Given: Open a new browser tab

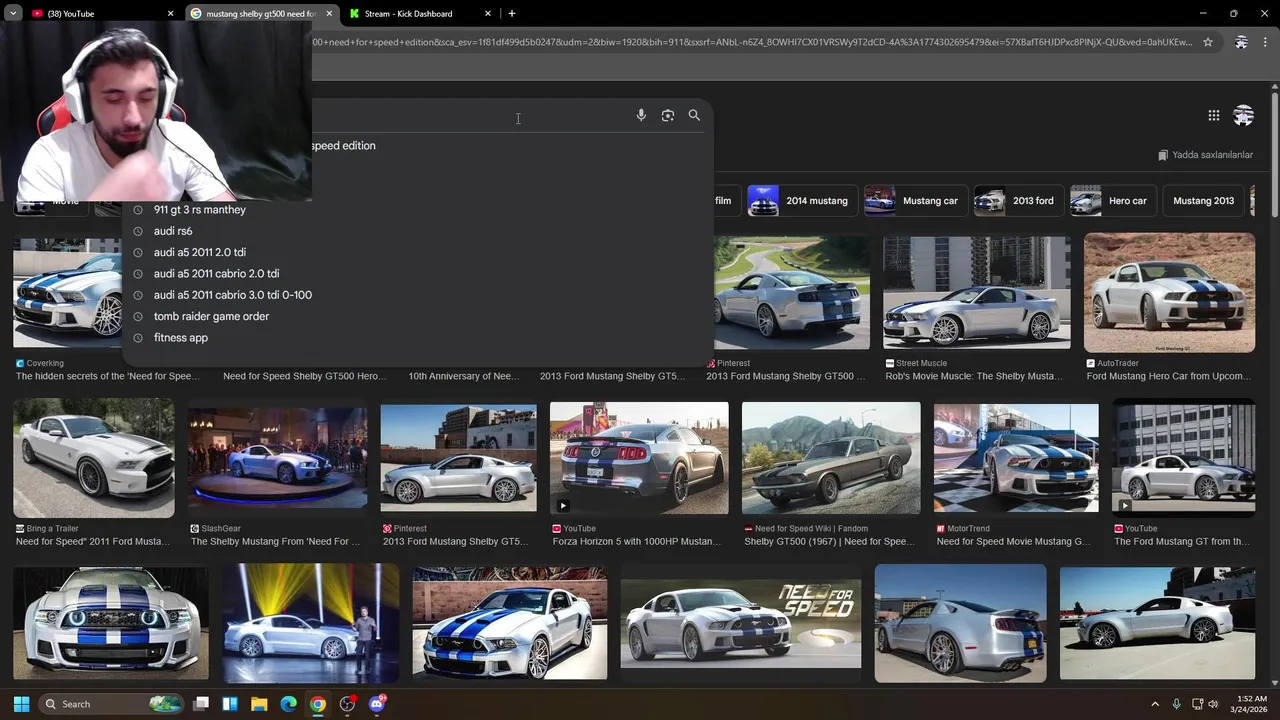Looking at the screenshot, I should click(x=512, y=13).
